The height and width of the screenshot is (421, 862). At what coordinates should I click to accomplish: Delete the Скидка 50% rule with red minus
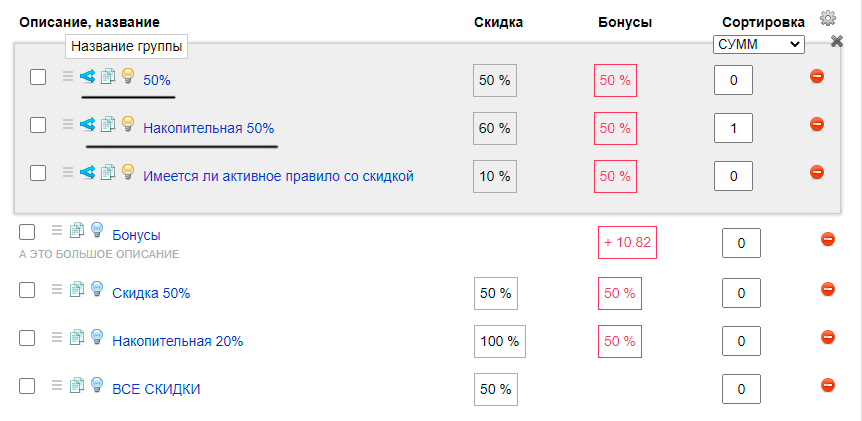point(828,289)
